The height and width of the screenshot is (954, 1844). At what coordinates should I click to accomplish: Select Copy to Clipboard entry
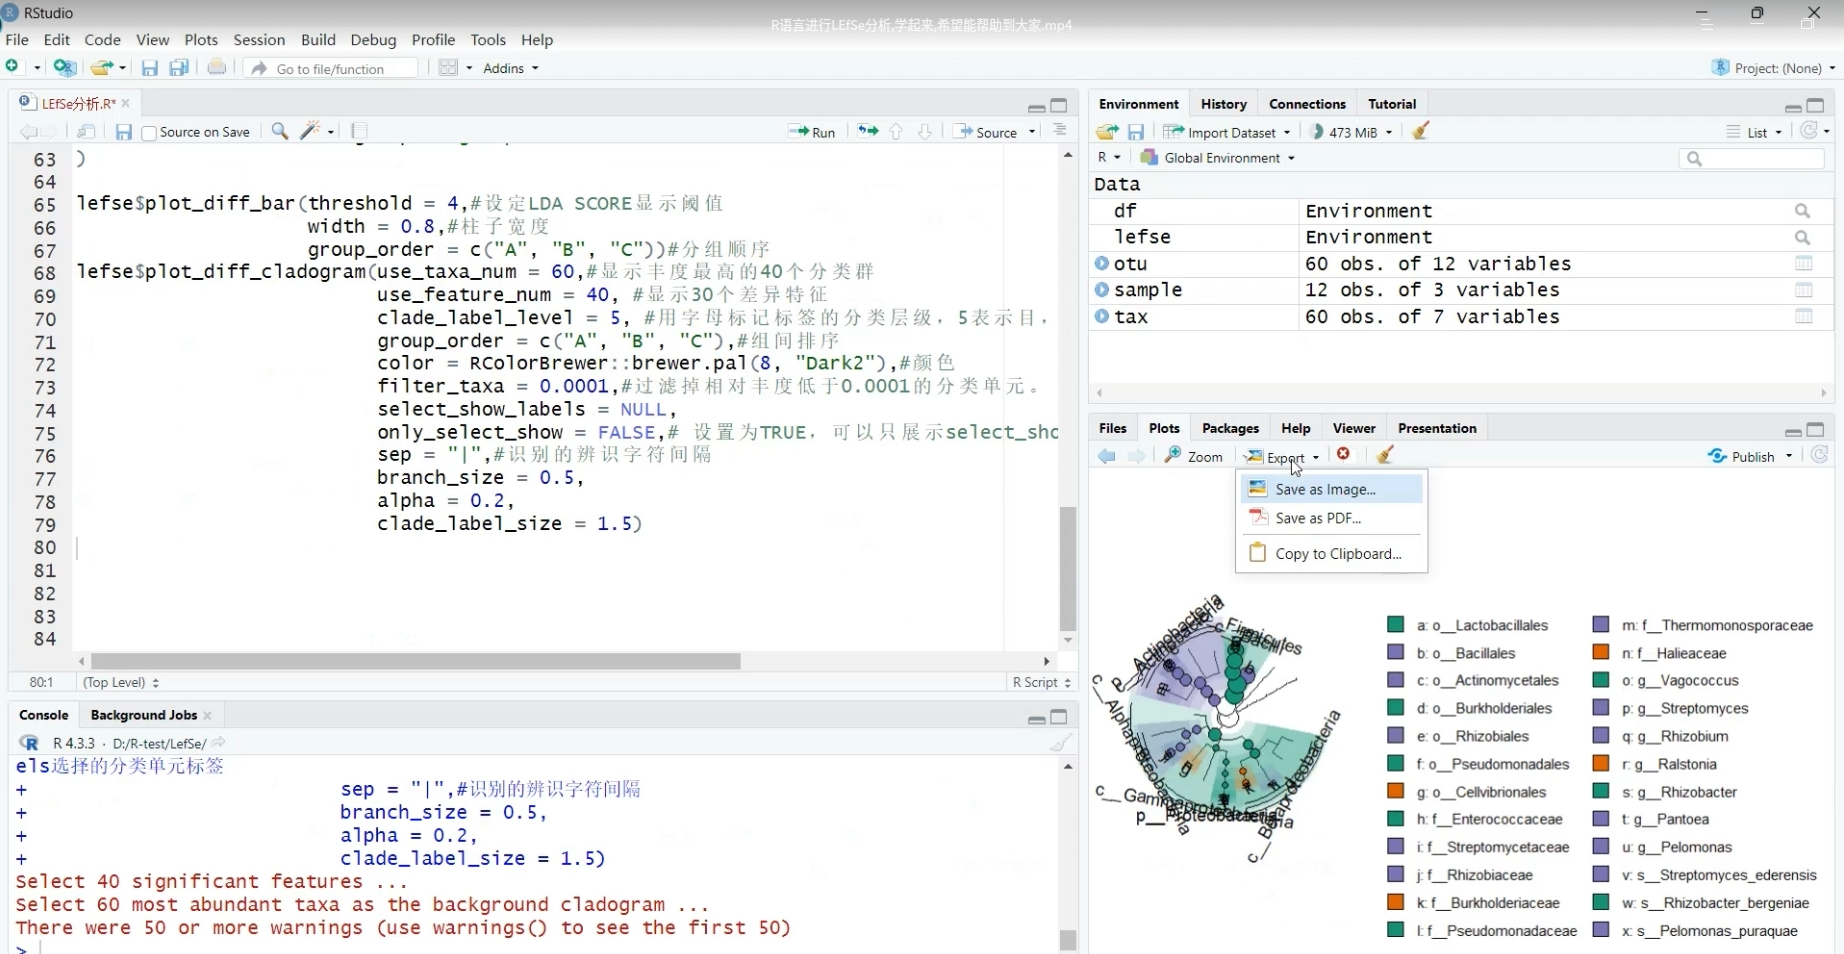click(1331, 553)
